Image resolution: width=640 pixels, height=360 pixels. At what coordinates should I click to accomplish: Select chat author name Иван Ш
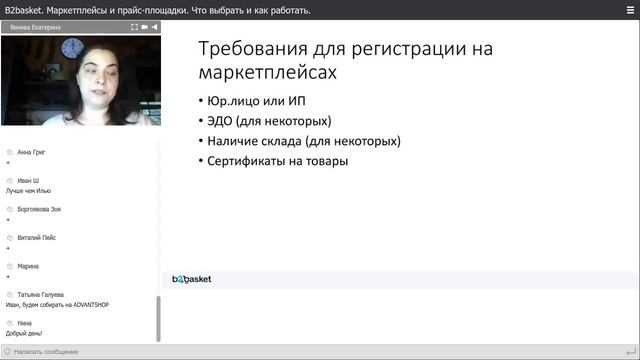click(28, 180)
